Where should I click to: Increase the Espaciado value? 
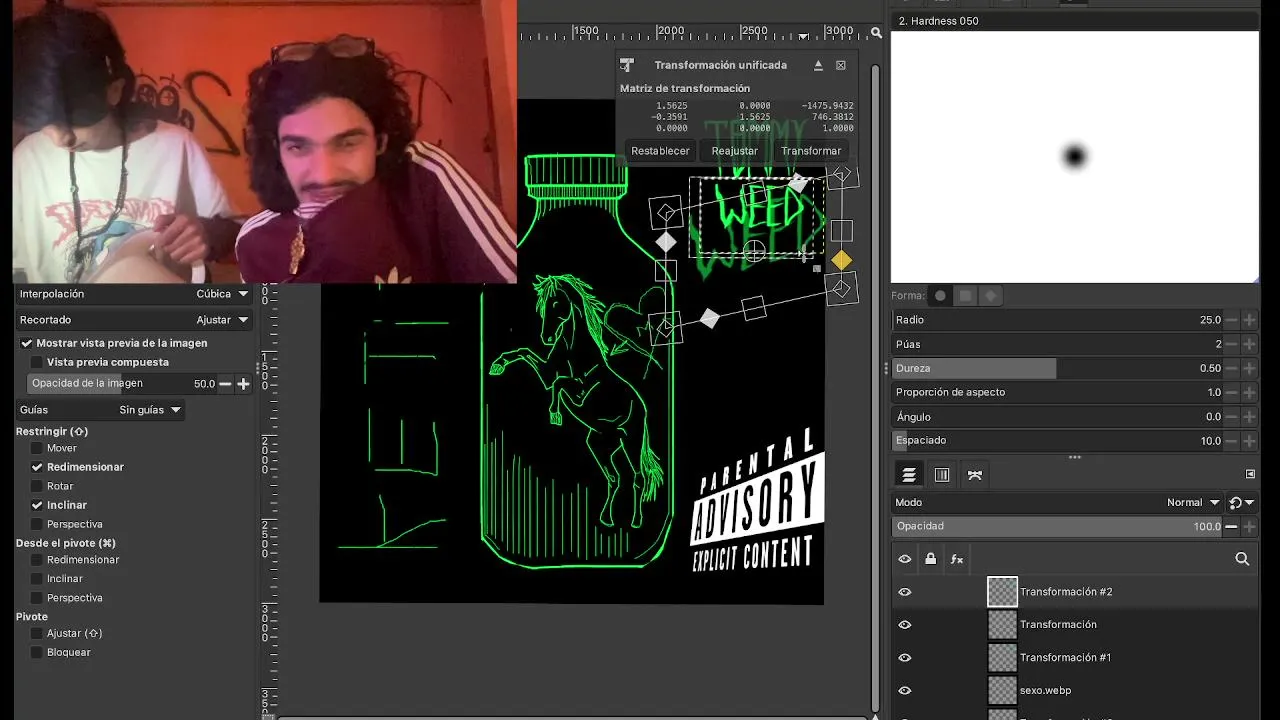(1249, 440)
